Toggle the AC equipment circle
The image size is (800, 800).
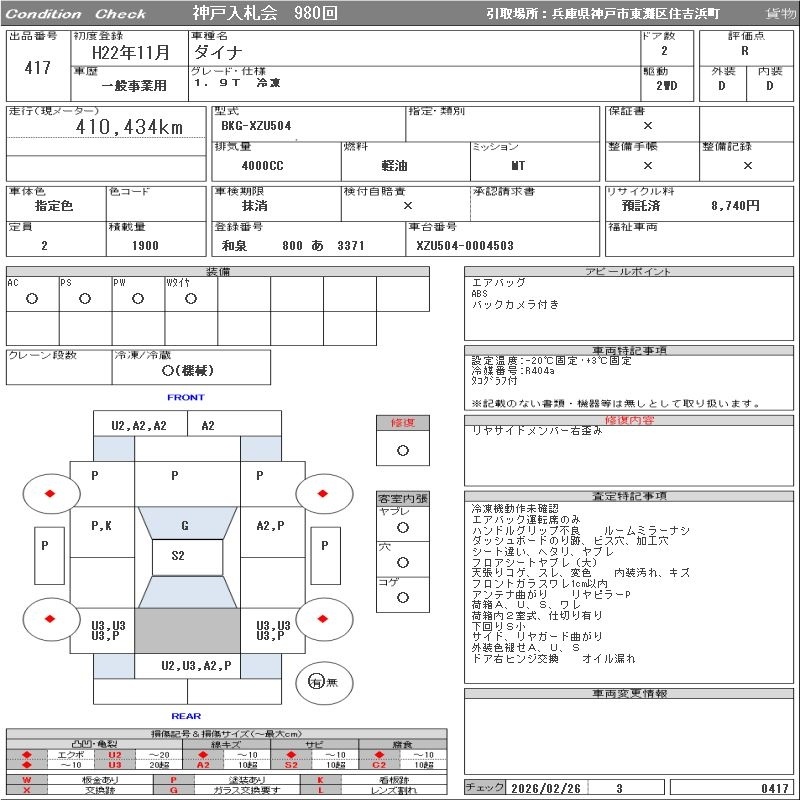(x=32, y=299)
